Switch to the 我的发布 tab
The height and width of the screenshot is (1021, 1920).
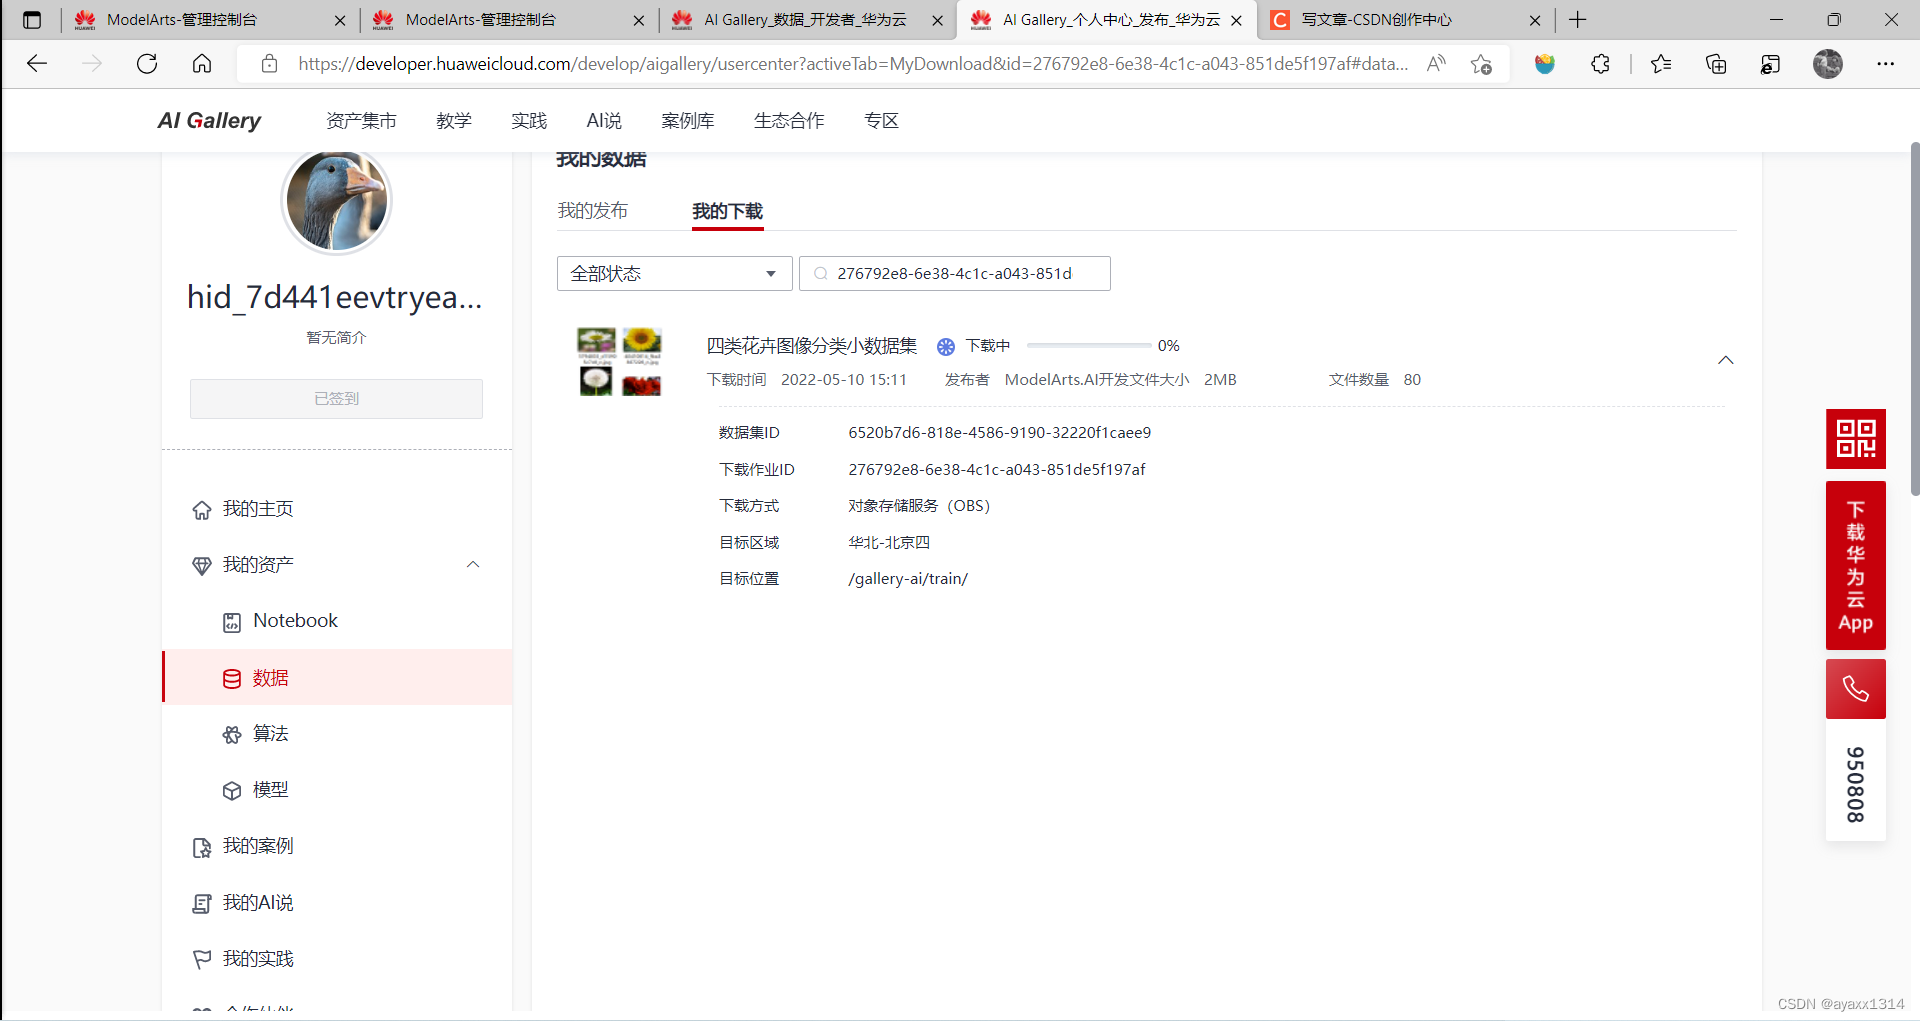point(592,211)
